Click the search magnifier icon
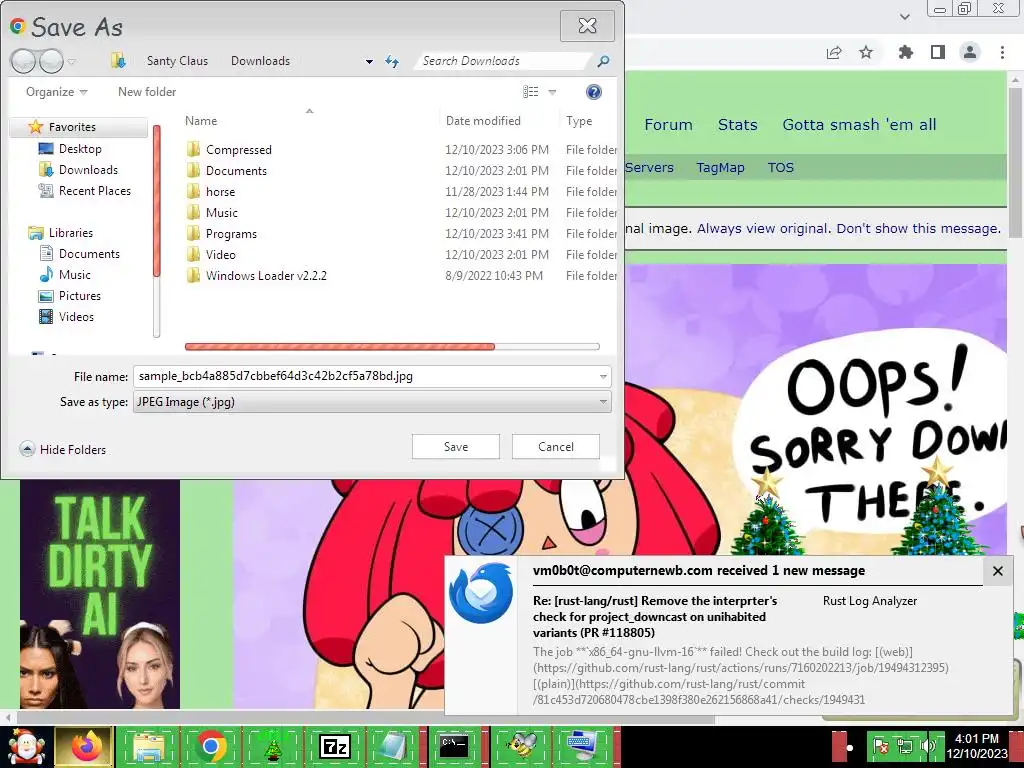The height and width of the screenshot is (768, 1024). [x=603, y=61]
